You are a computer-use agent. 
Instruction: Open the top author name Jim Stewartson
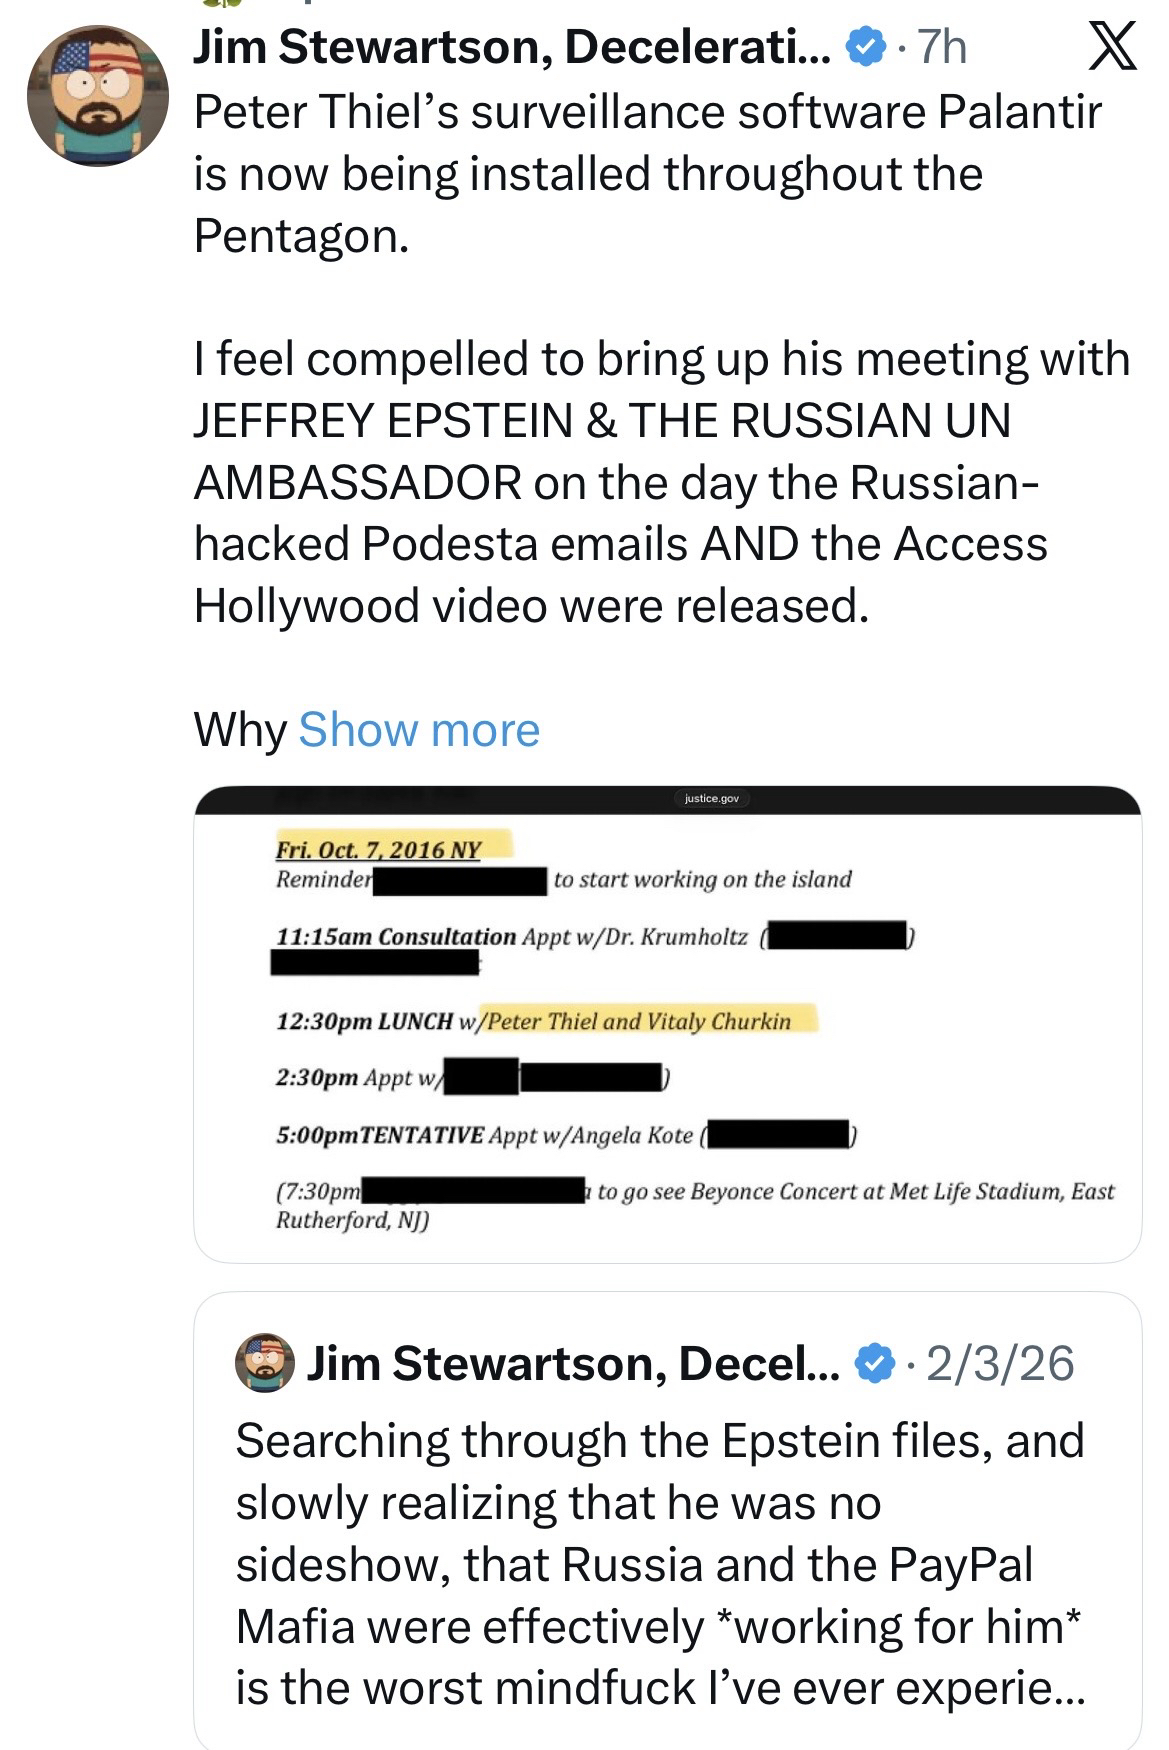511,47
